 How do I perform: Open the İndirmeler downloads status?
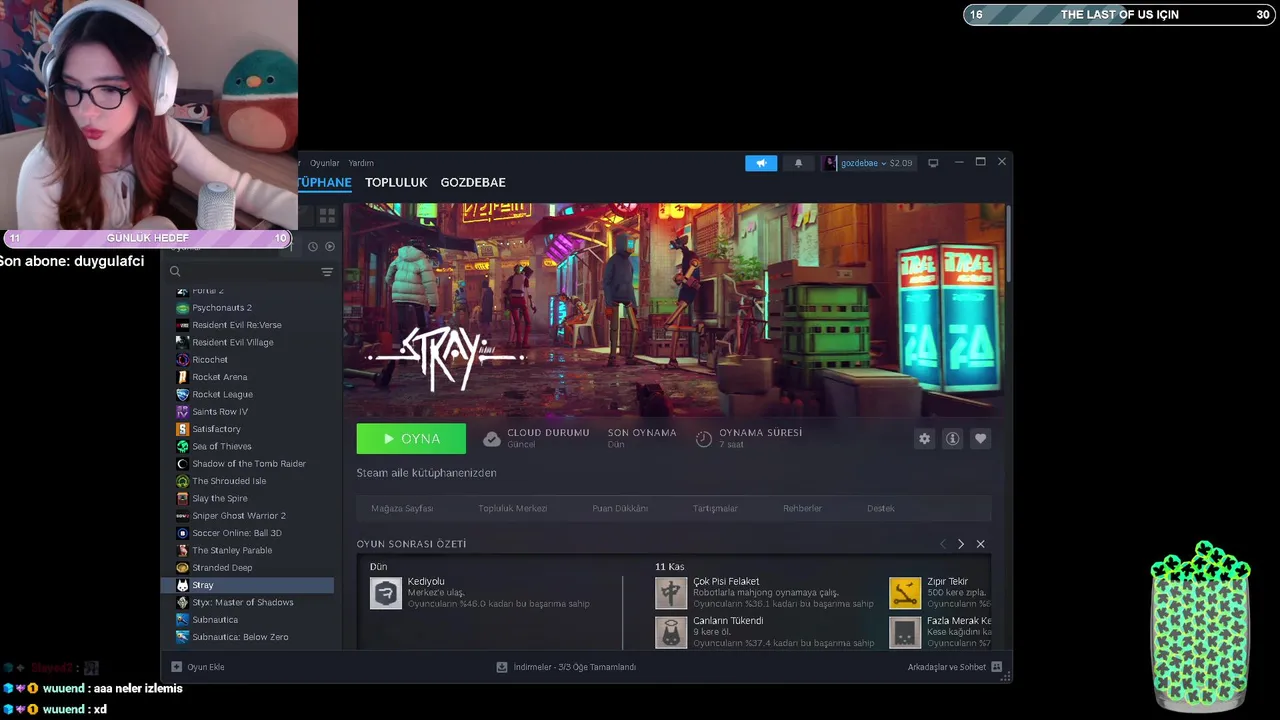point(566,667)
